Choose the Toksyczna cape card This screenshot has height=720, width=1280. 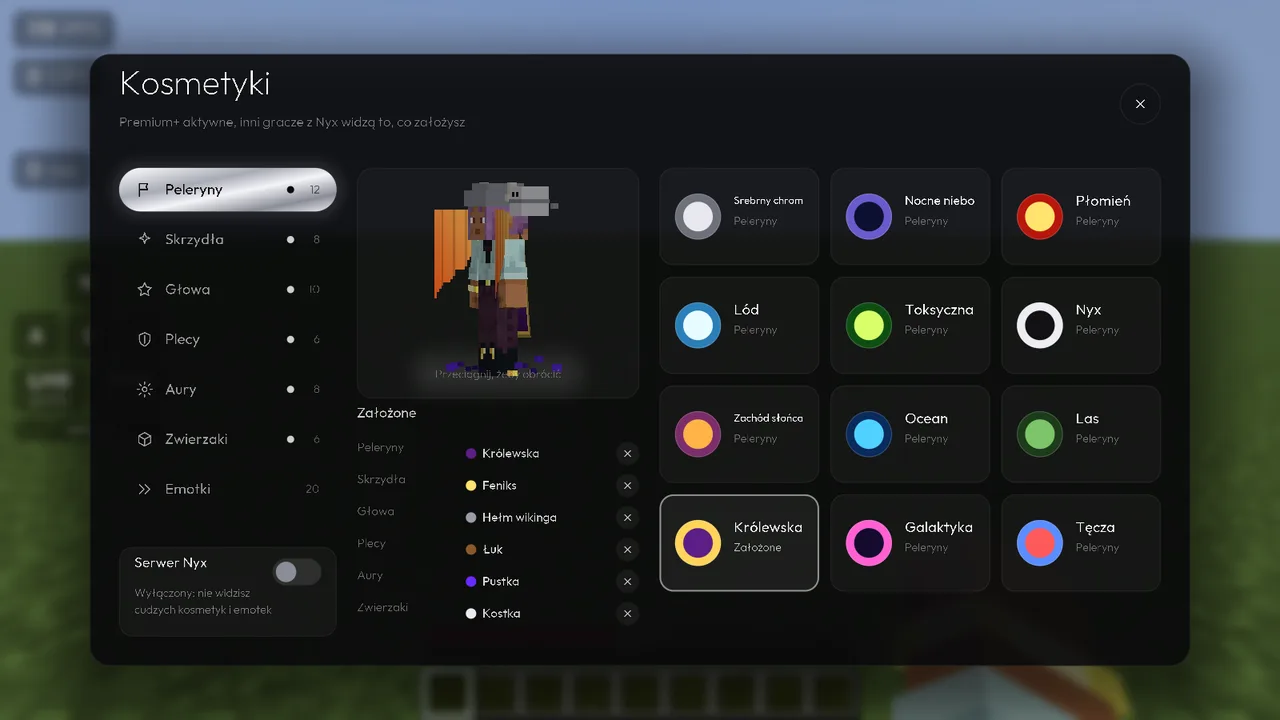910,325
